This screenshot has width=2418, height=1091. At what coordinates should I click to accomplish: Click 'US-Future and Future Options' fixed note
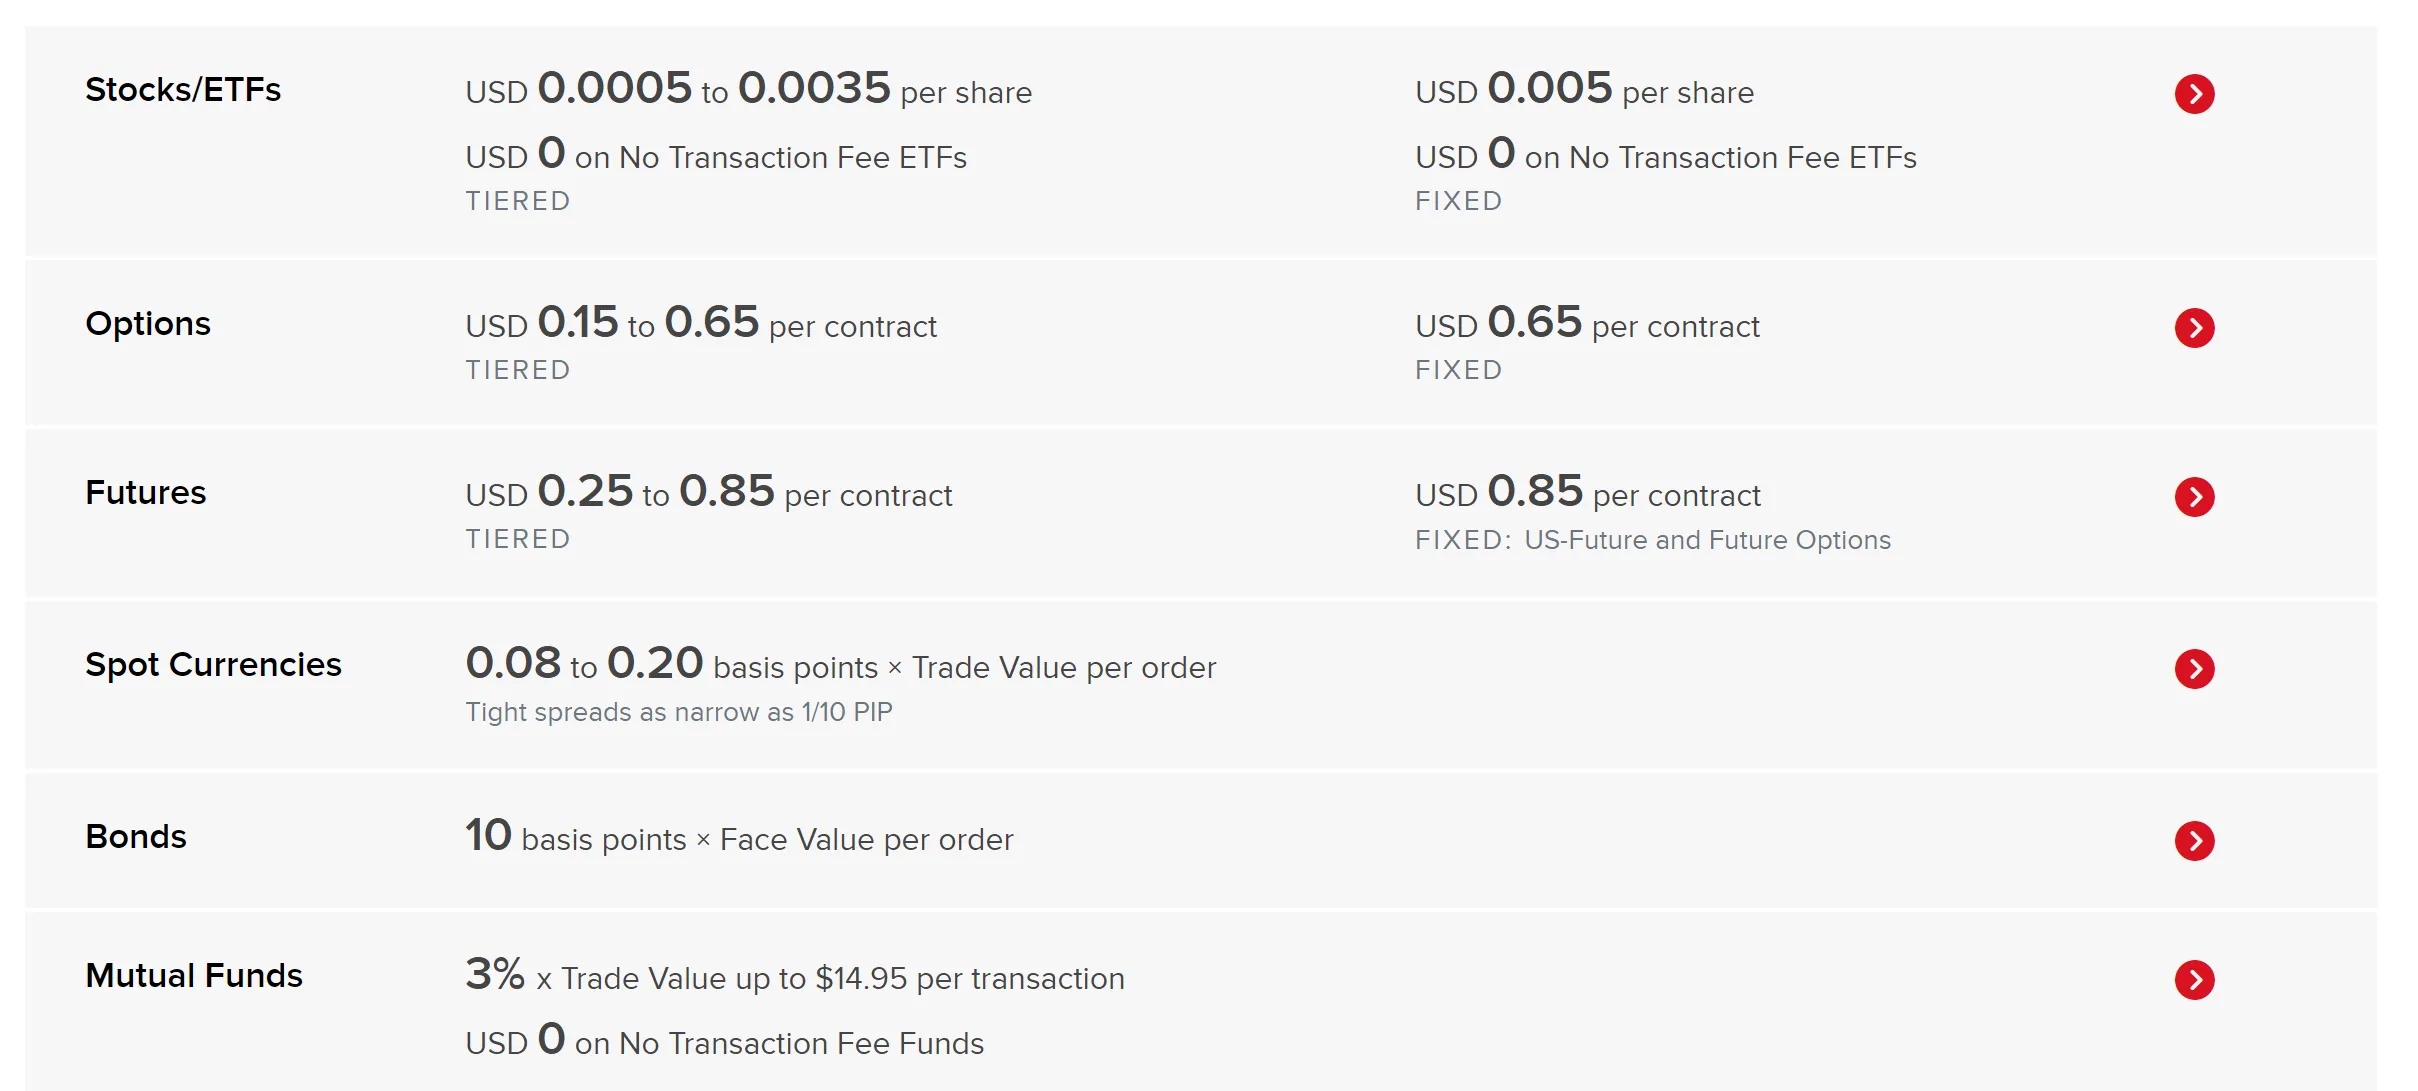(1707, 540)
